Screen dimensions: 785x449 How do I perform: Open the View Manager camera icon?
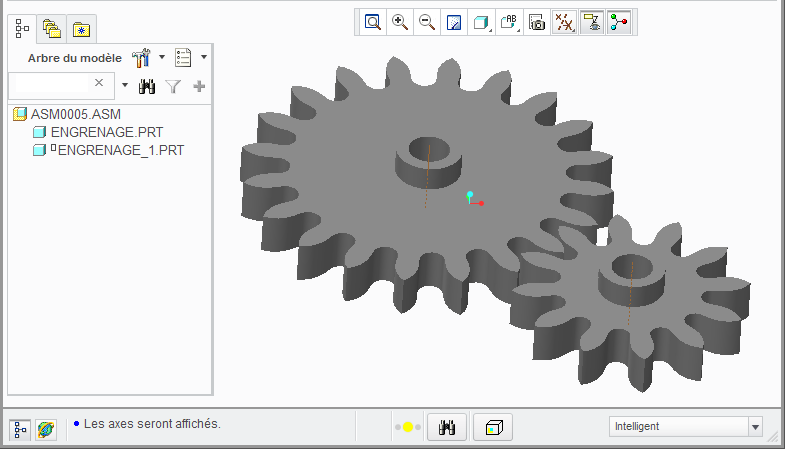[537, 22]
